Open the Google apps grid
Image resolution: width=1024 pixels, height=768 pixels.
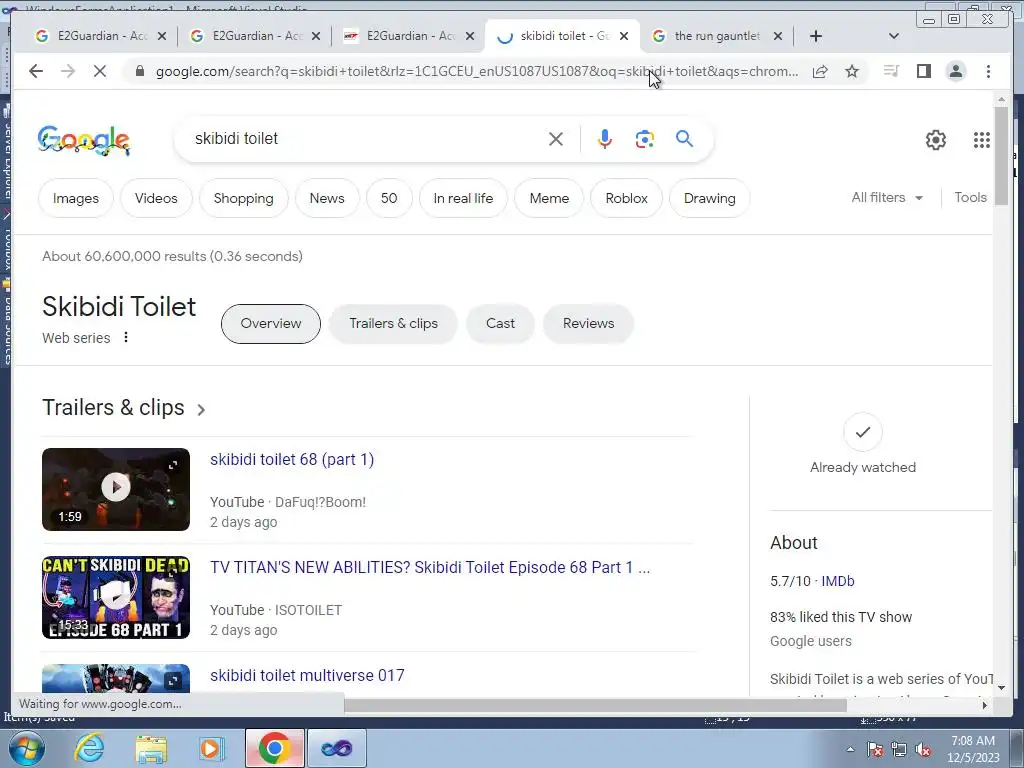click(x=982, y=140)
